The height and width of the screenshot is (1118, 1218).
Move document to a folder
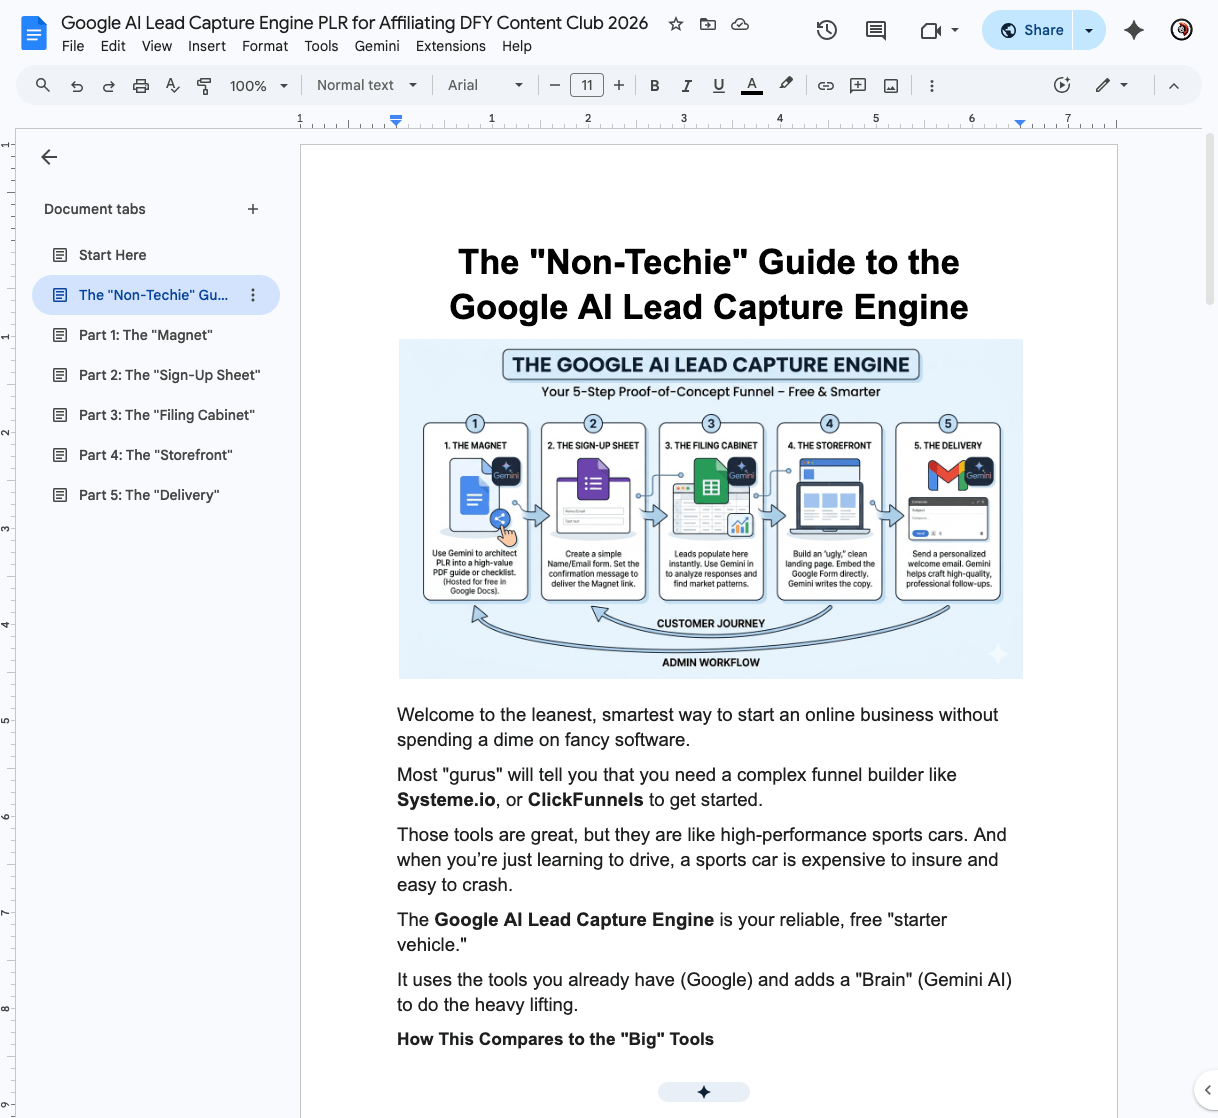coord(708,24)
